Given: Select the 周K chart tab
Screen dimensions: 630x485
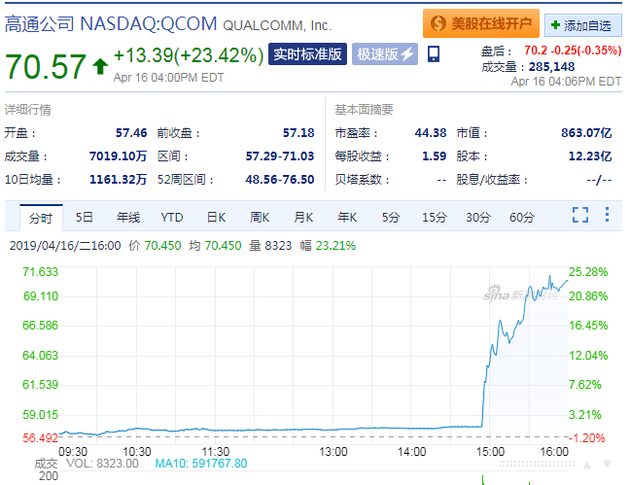Looking at the screenshot, I should point(260,218).
